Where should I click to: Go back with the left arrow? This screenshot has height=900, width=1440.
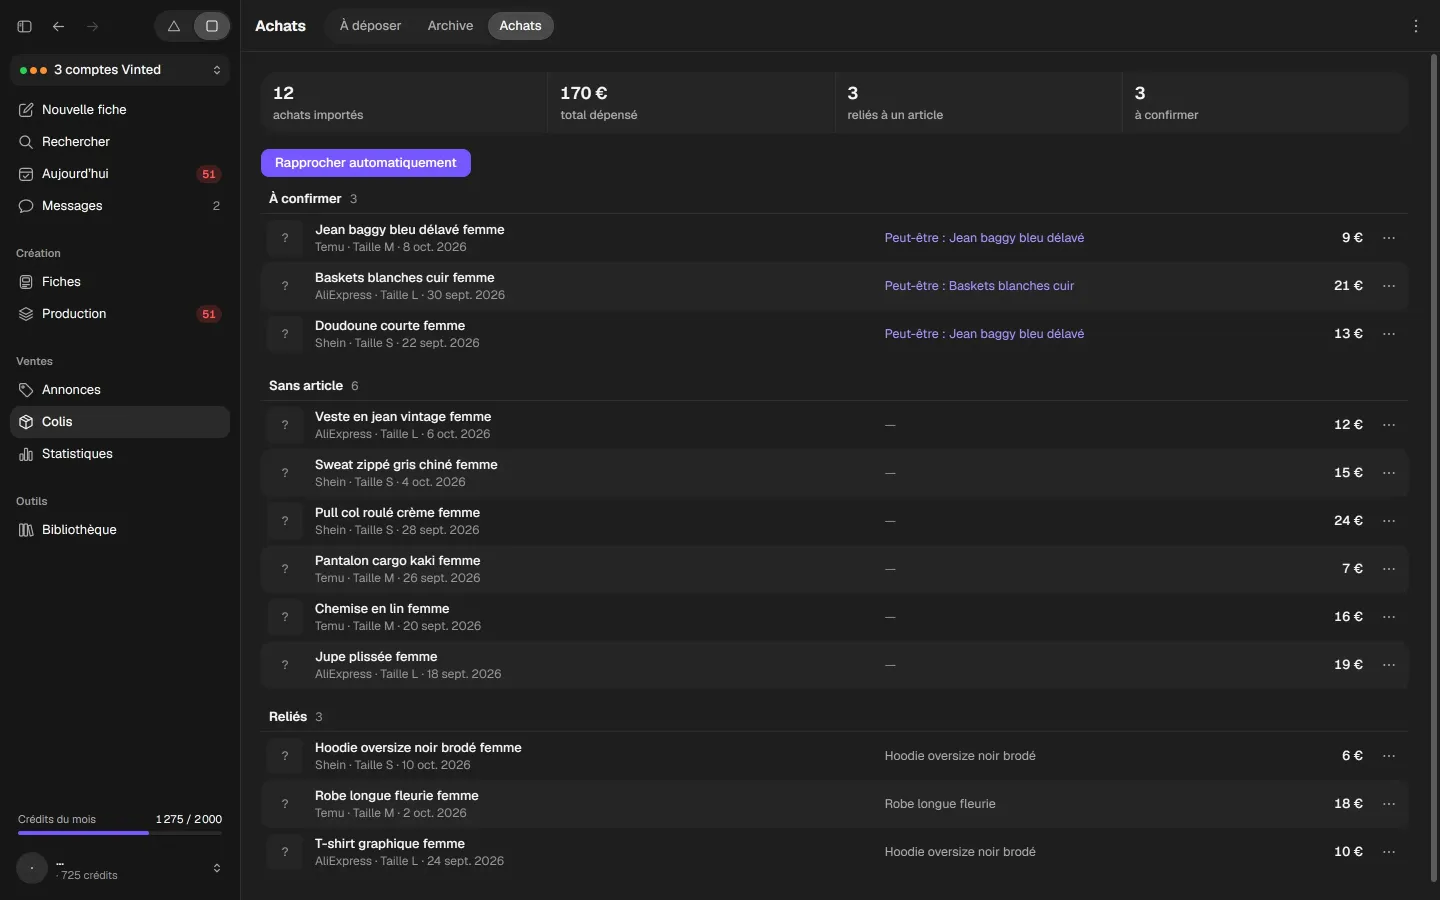(x=59, y=26)
